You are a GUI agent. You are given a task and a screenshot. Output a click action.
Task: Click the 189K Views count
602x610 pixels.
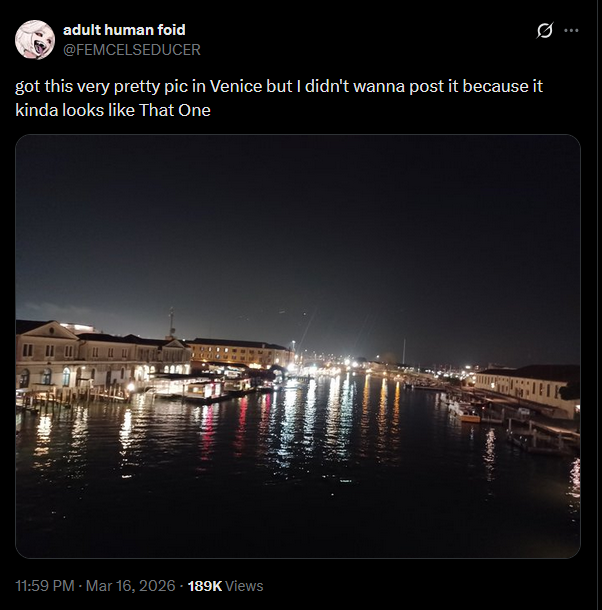pos(225,585)
